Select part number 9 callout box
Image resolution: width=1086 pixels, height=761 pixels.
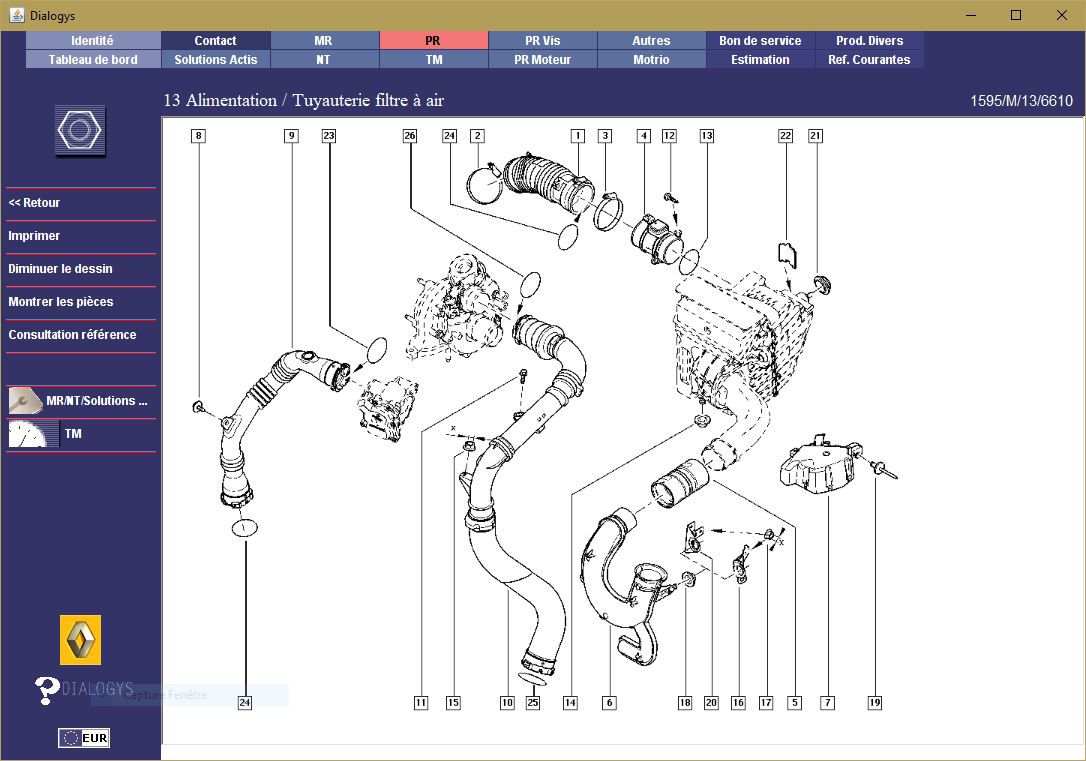point(292,136)
